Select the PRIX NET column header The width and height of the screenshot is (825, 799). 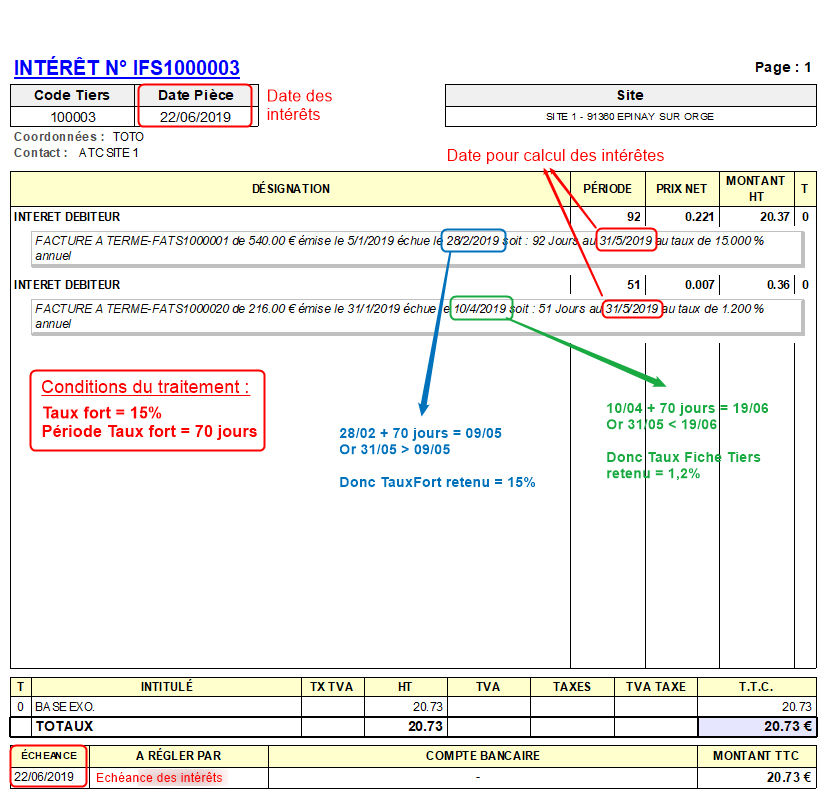click(681, 189)
